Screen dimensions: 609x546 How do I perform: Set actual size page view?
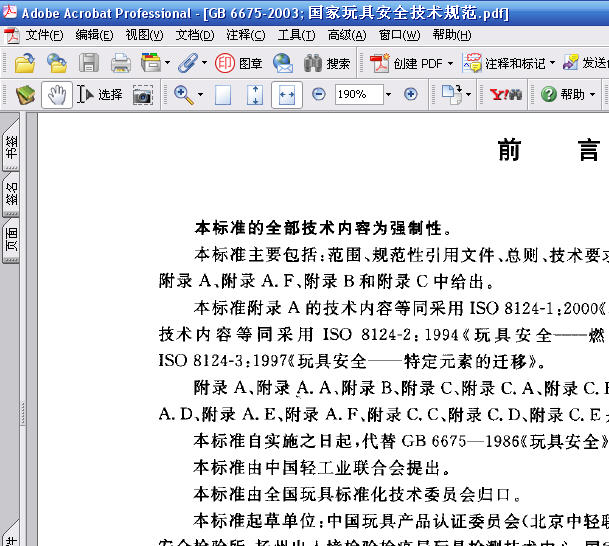(x=223, y=95)
